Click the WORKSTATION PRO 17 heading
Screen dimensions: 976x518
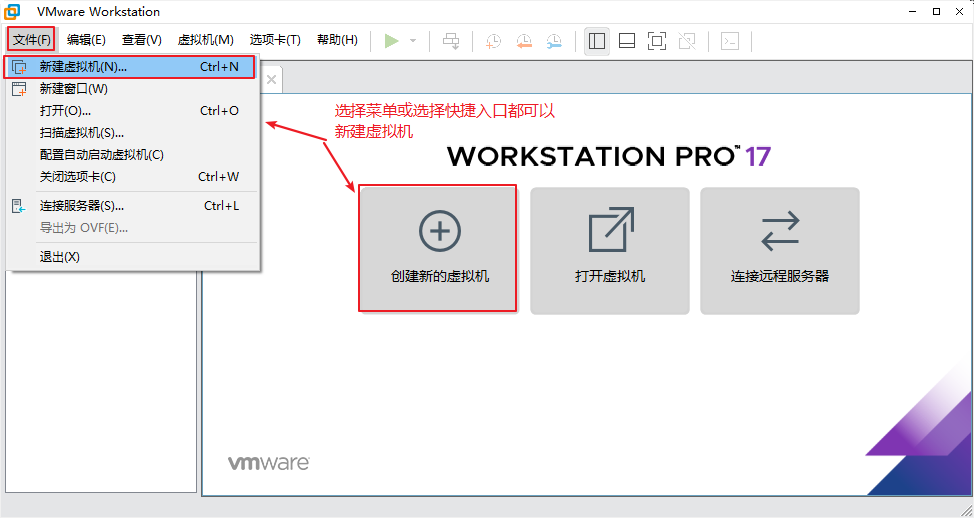(x=609, y=156)
